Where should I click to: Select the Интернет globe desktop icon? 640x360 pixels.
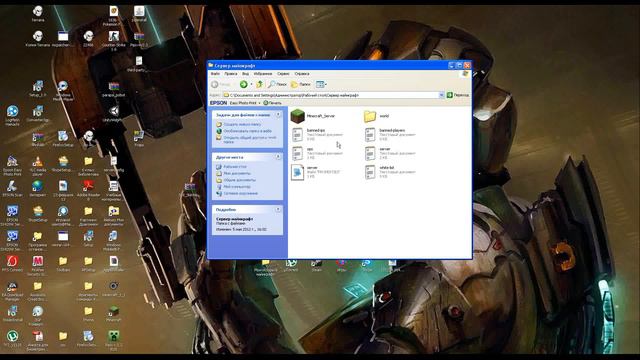click(38, 189)
